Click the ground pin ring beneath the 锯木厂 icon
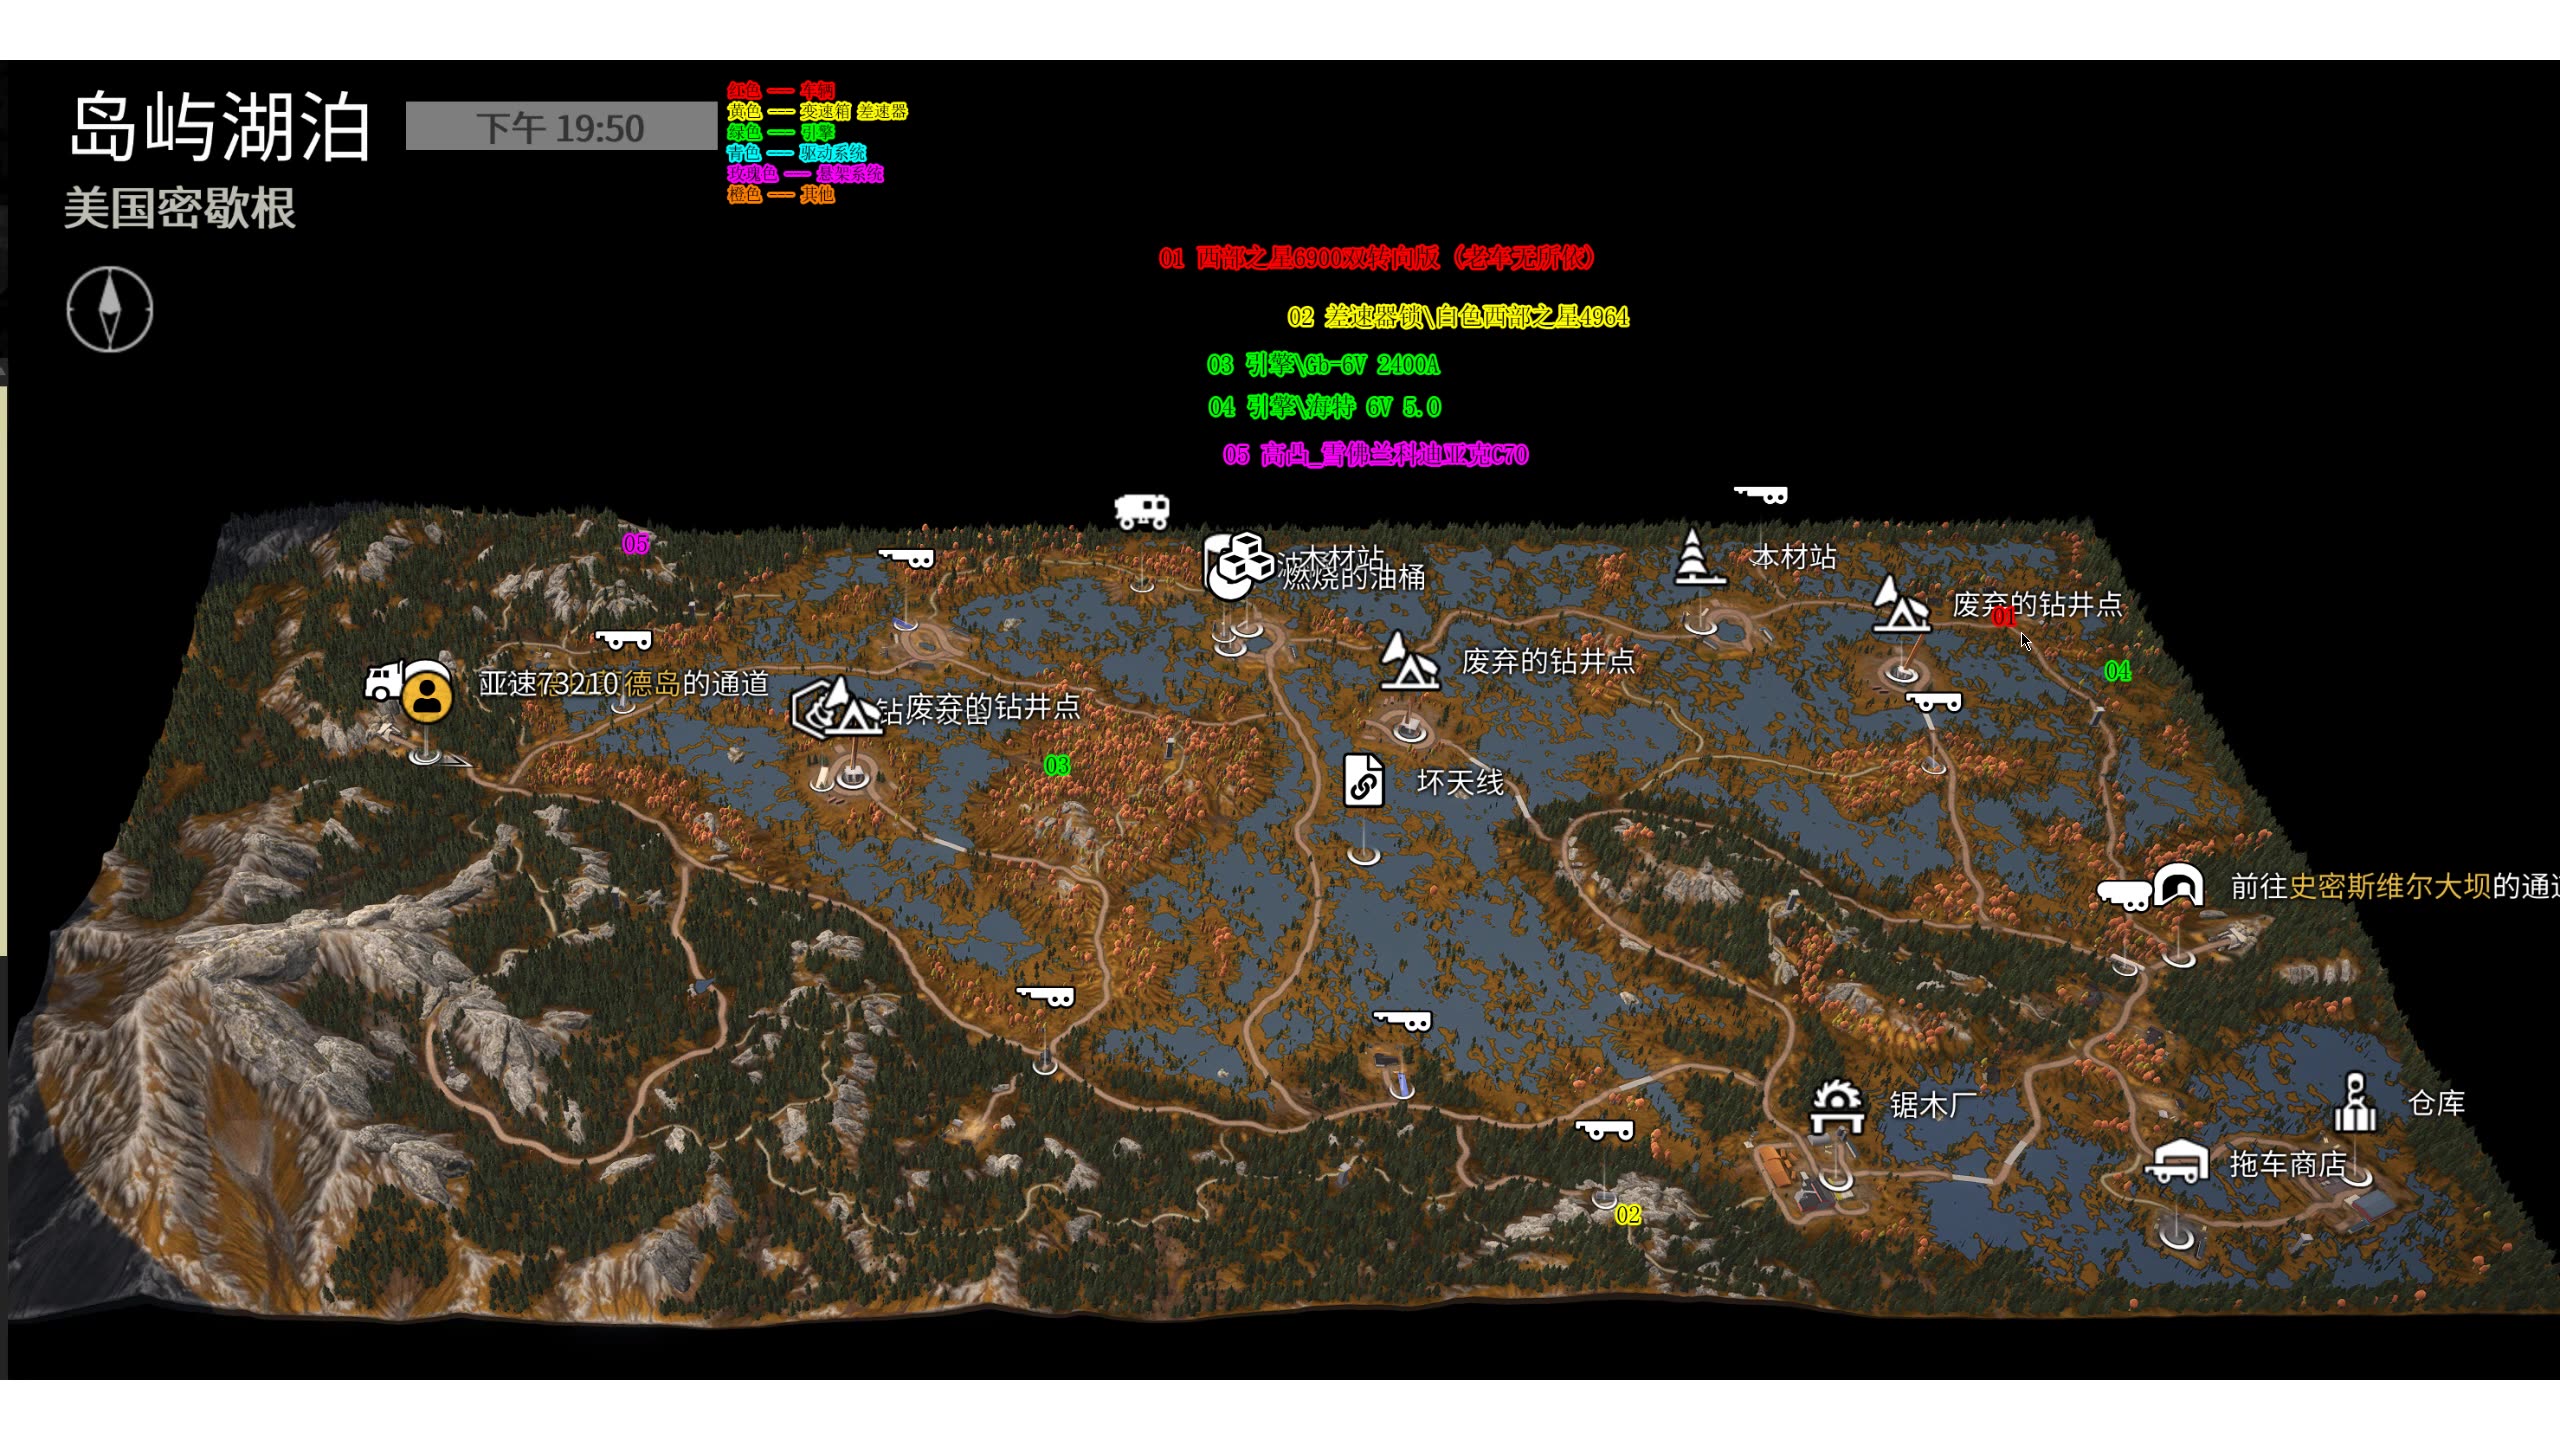The width and height of the screenshot is (2560, 1440). coord(1836,1179)
